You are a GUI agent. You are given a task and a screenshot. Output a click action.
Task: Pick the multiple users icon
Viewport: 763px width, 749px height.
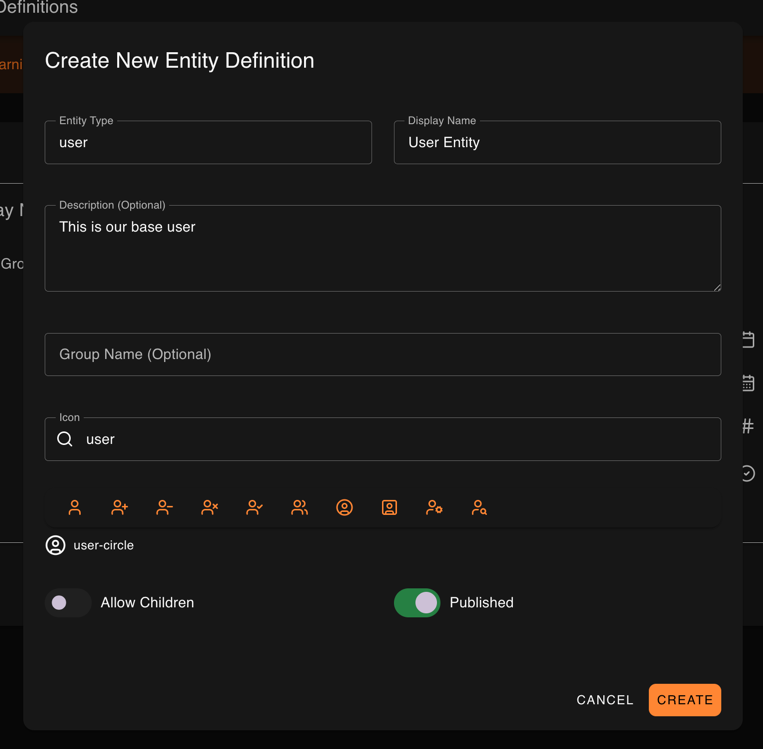click(299, 508)
